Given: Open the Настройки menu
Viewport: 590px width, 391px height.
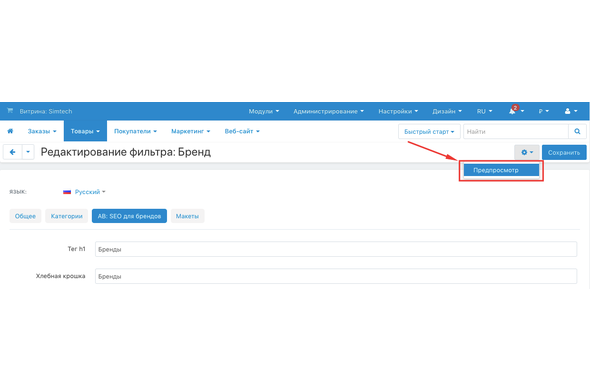Looking at the screenshot, I should pyautogui.click(x=398, y=111).
